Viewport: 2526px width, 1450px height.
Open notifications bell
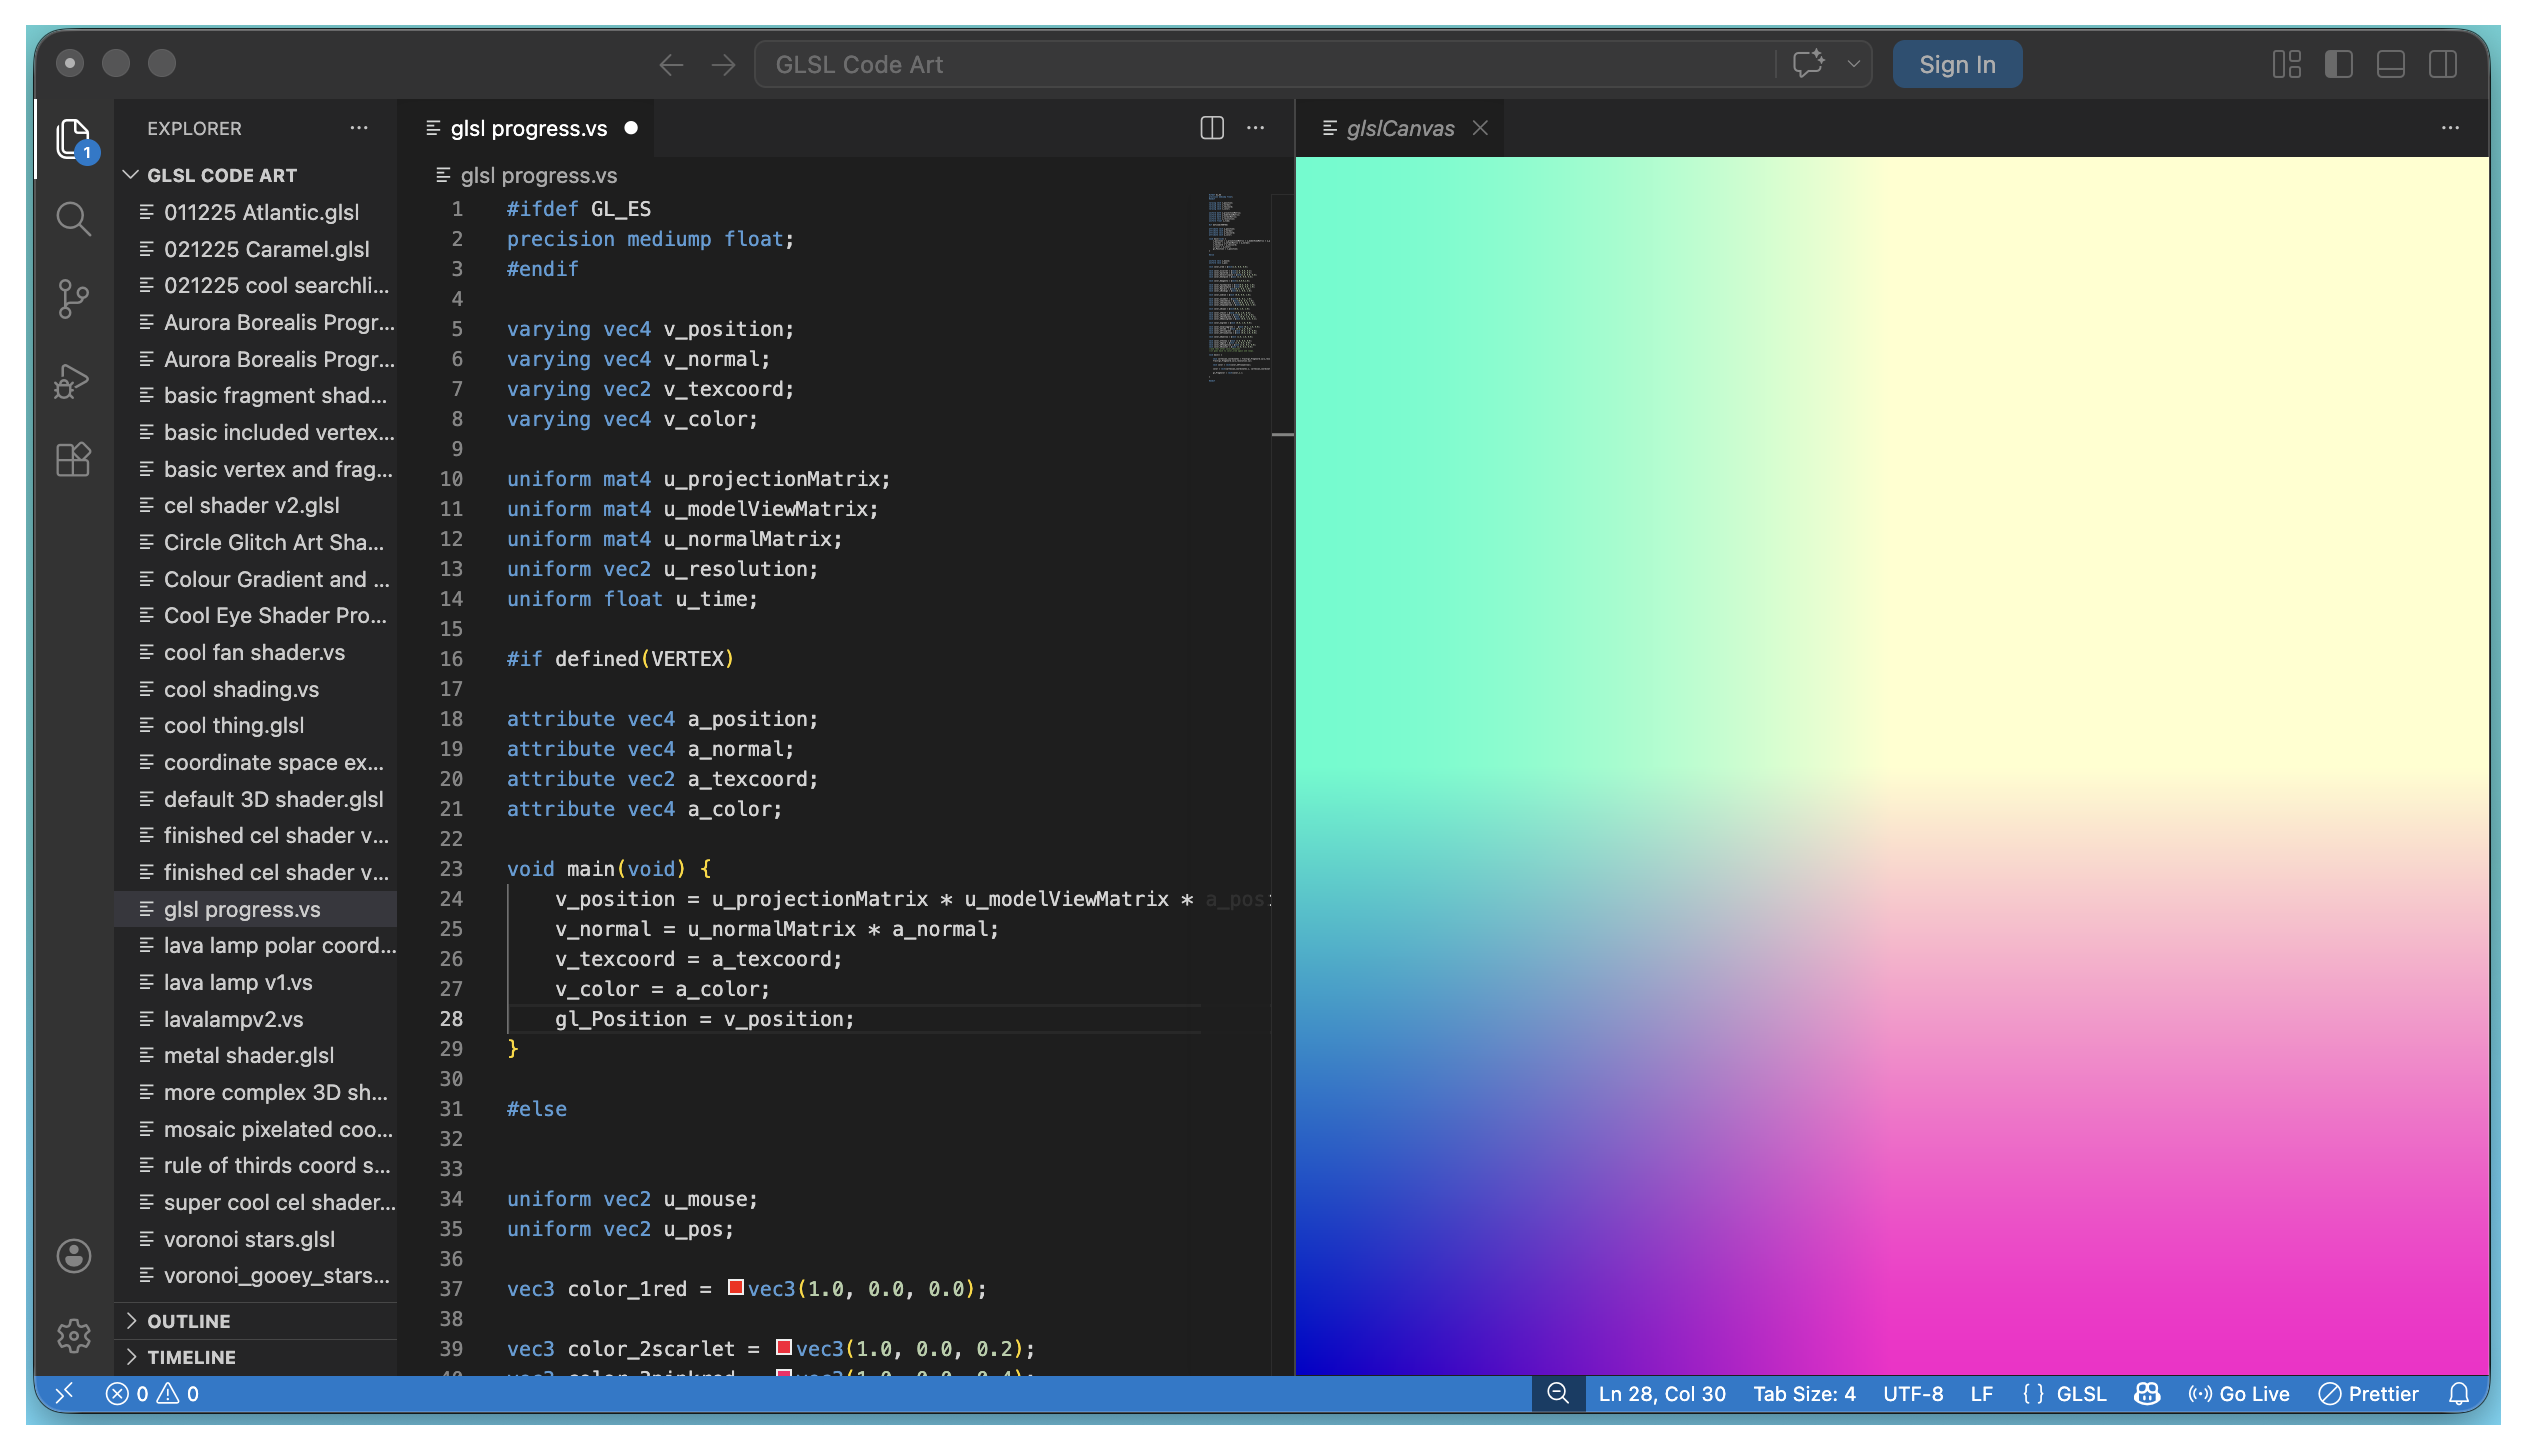(2459, 1393)
